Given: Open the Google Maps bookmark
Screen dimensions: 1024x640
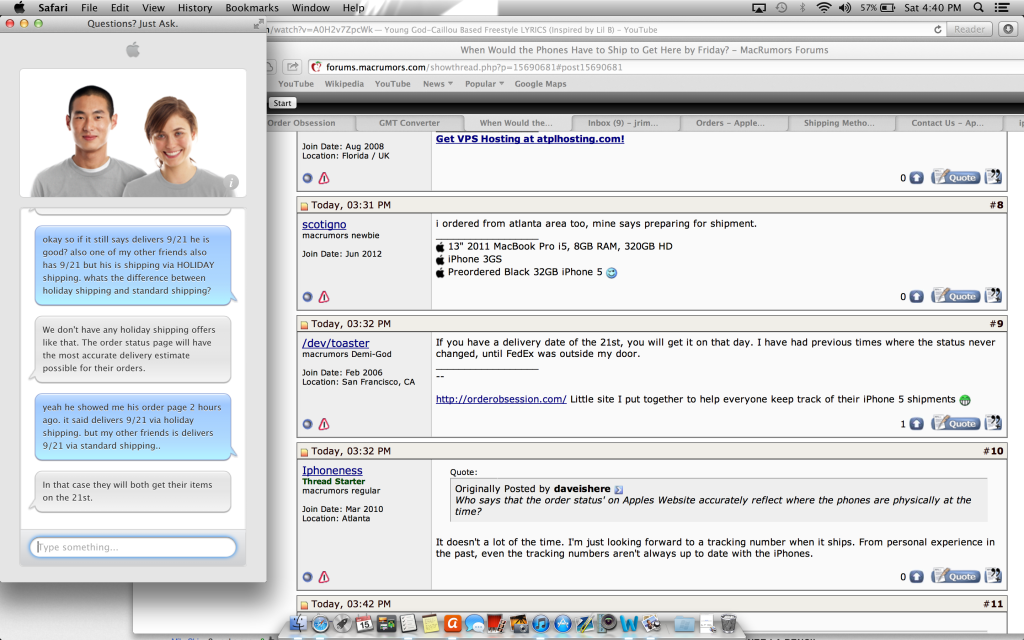Looking at the screenshot, I should 540,84.
